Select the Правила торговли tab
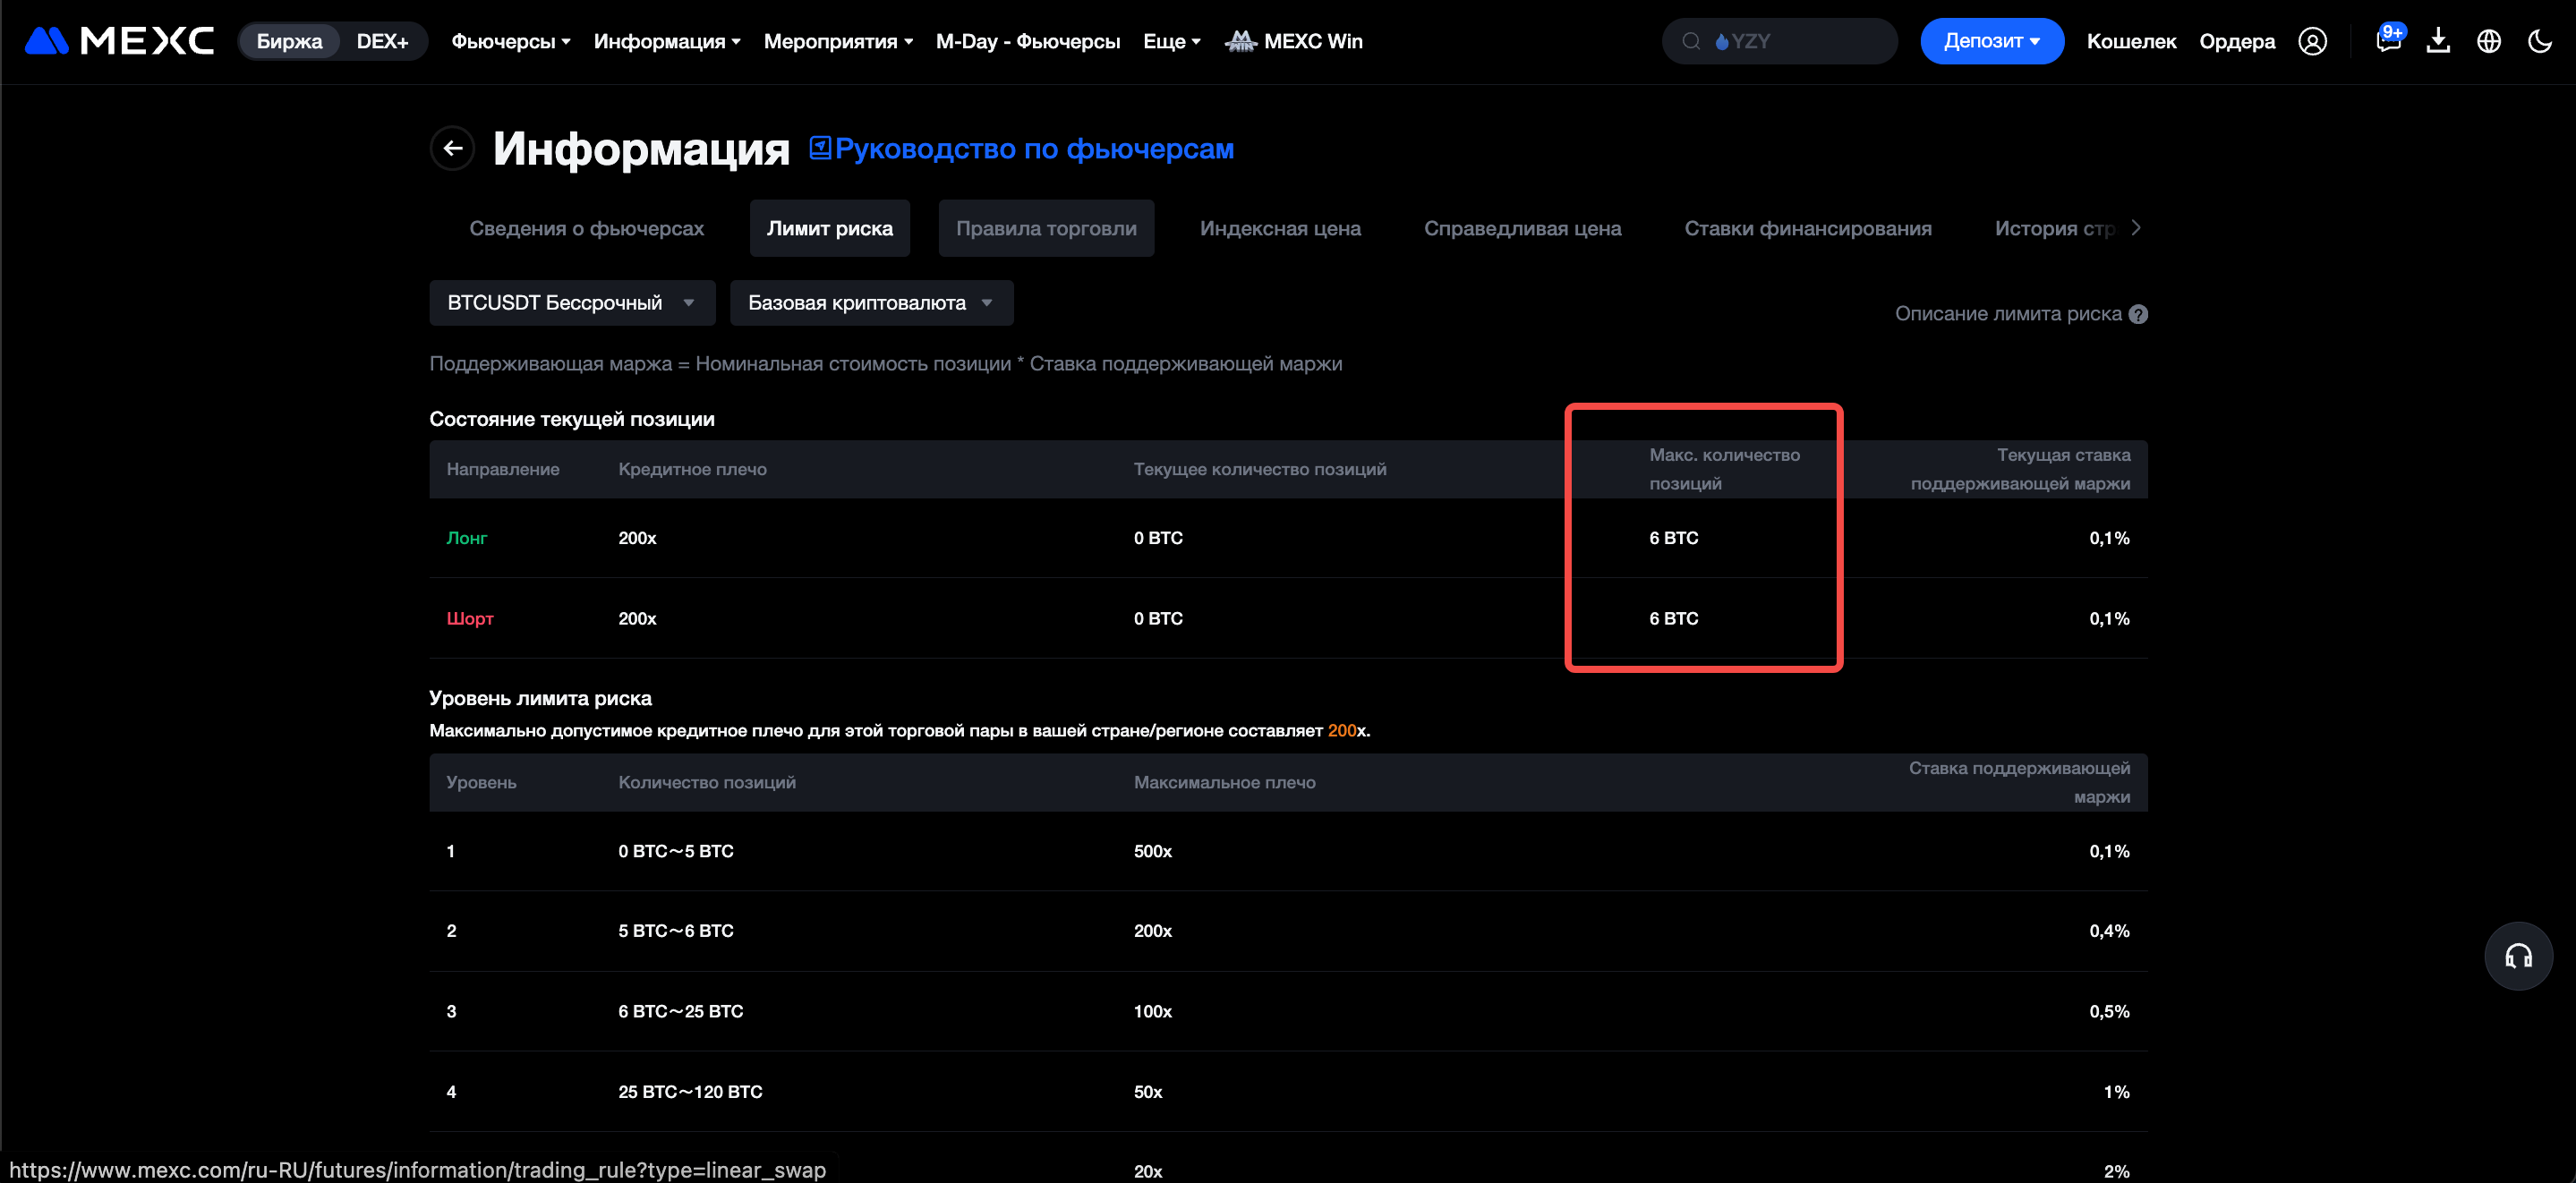Image resolution: width=2576 pixels, height=1183 pixels. (x=1046, y=229)
